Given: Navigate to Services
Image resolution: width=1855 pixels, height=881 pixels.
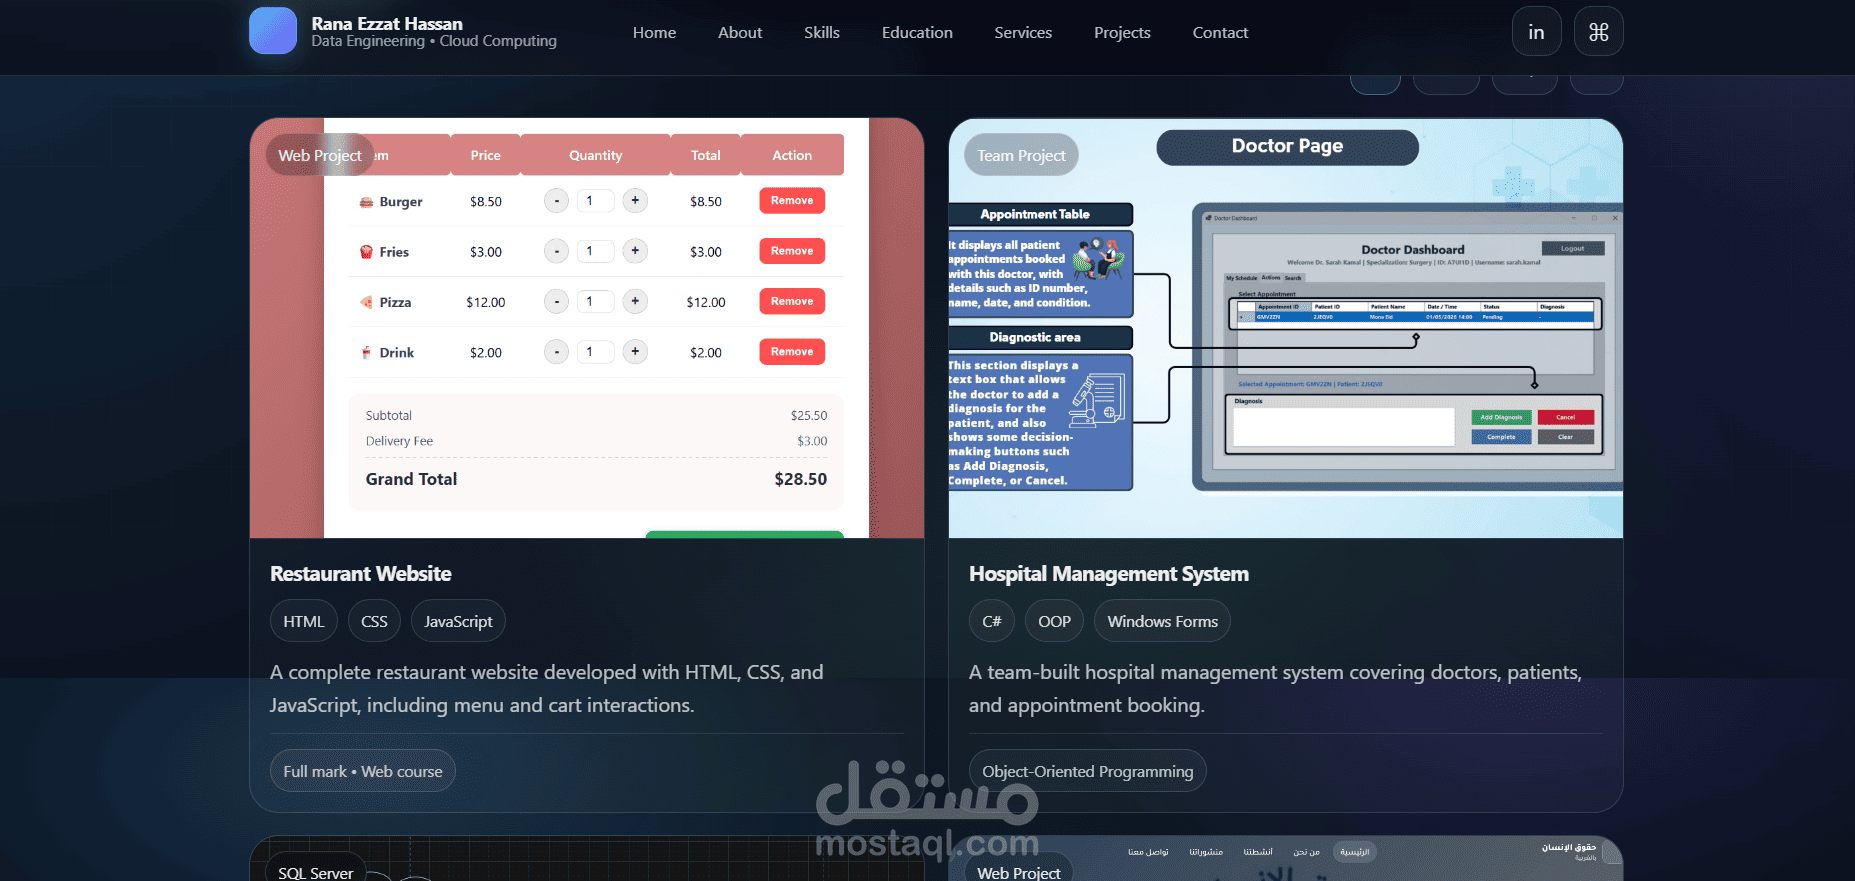Looking at the screenshot, I should 1023,32.
